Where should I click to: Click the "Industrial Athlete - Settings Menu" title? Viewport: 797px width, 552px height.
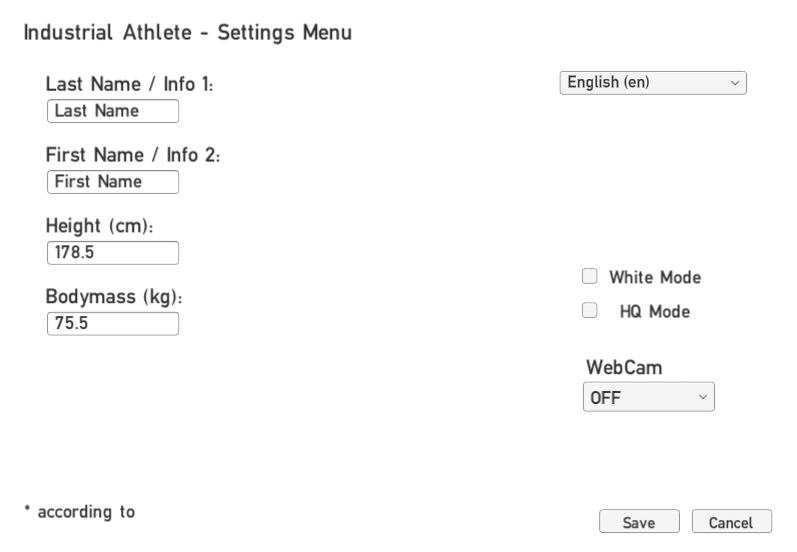click(x=188, y=33)
